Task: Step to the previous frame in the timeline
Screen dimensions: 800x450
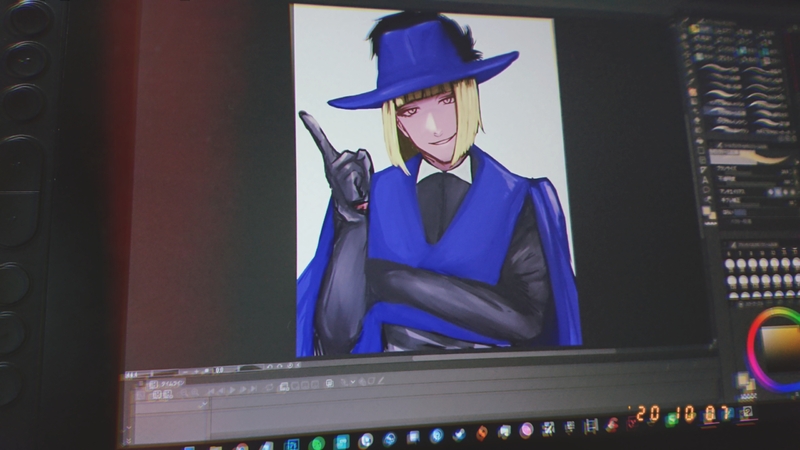Action: point(221,391)
